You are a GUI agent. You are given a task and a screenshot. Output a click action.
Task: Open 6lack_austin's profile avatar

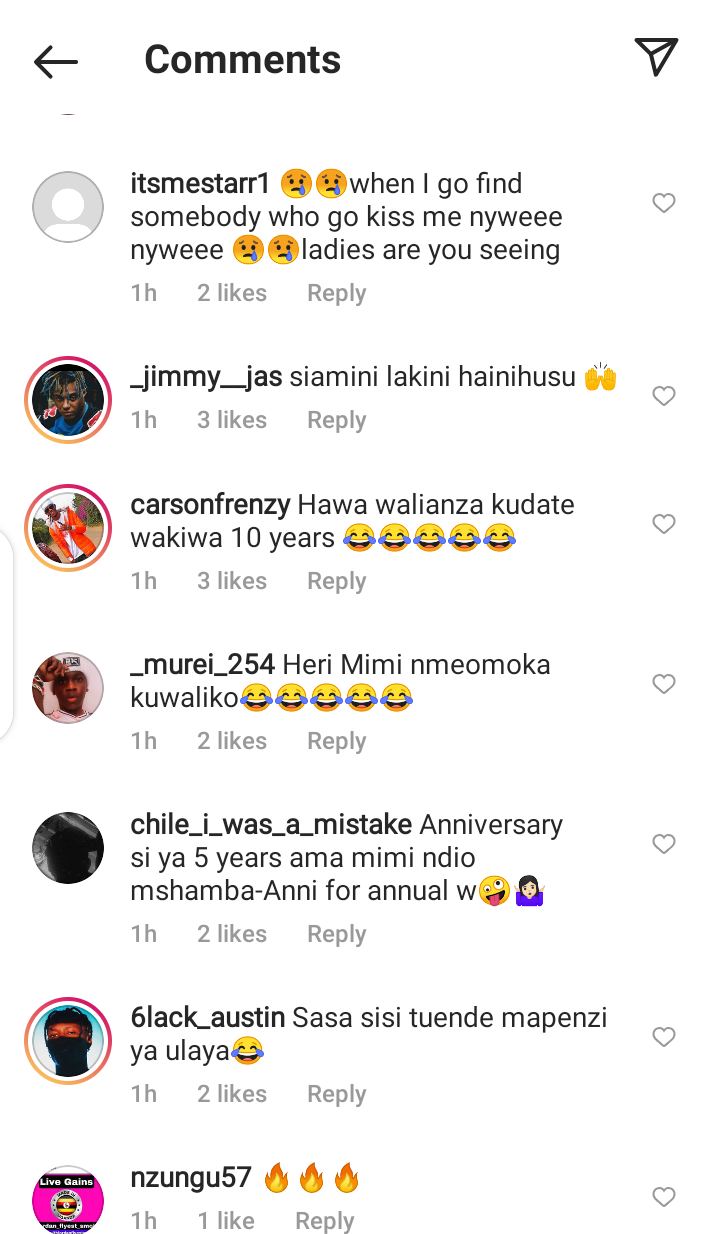pos(68,1040)
